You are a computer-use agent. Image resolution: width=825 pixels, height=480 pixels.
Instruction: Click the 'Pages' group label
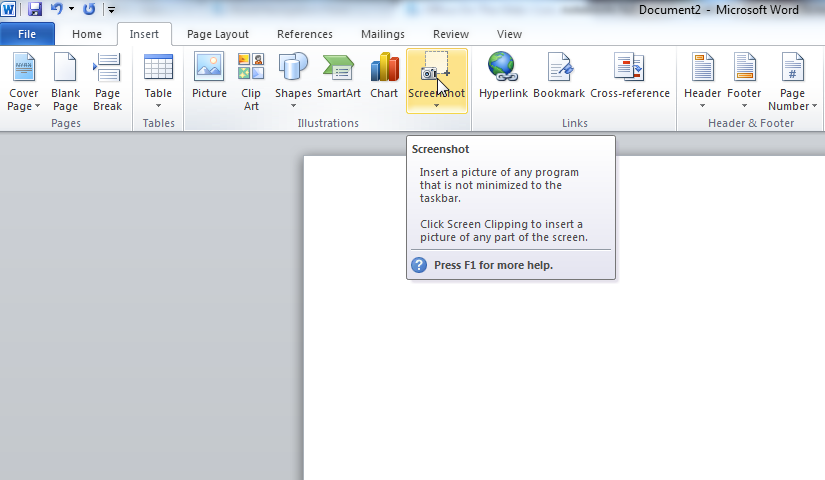[x=66, y=123]
